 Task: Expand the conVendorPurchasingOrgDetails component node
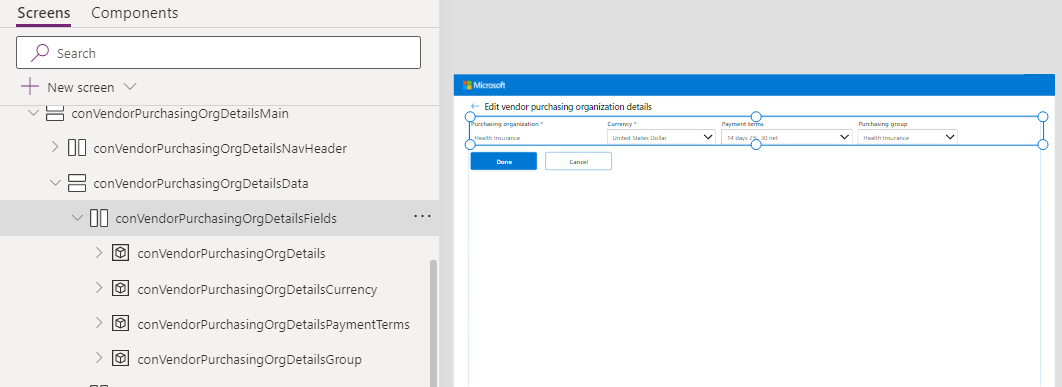(99, 253)
